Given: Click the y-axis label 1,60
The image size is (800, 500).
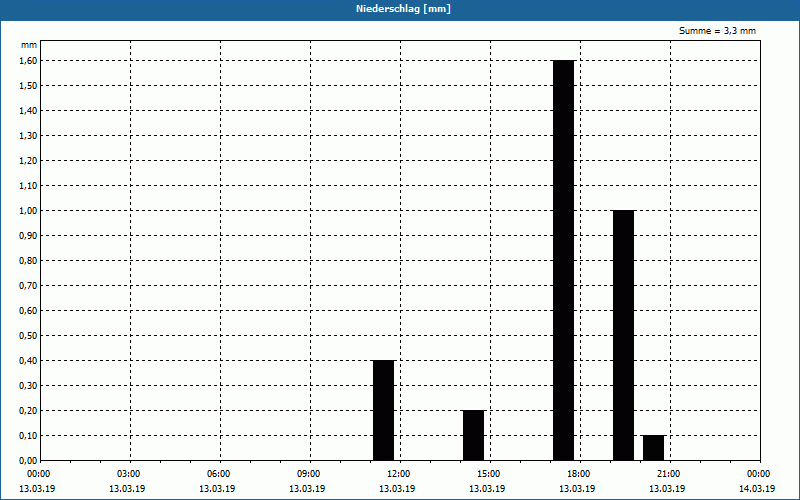Looking at the screenshot, I should (28, 60).
